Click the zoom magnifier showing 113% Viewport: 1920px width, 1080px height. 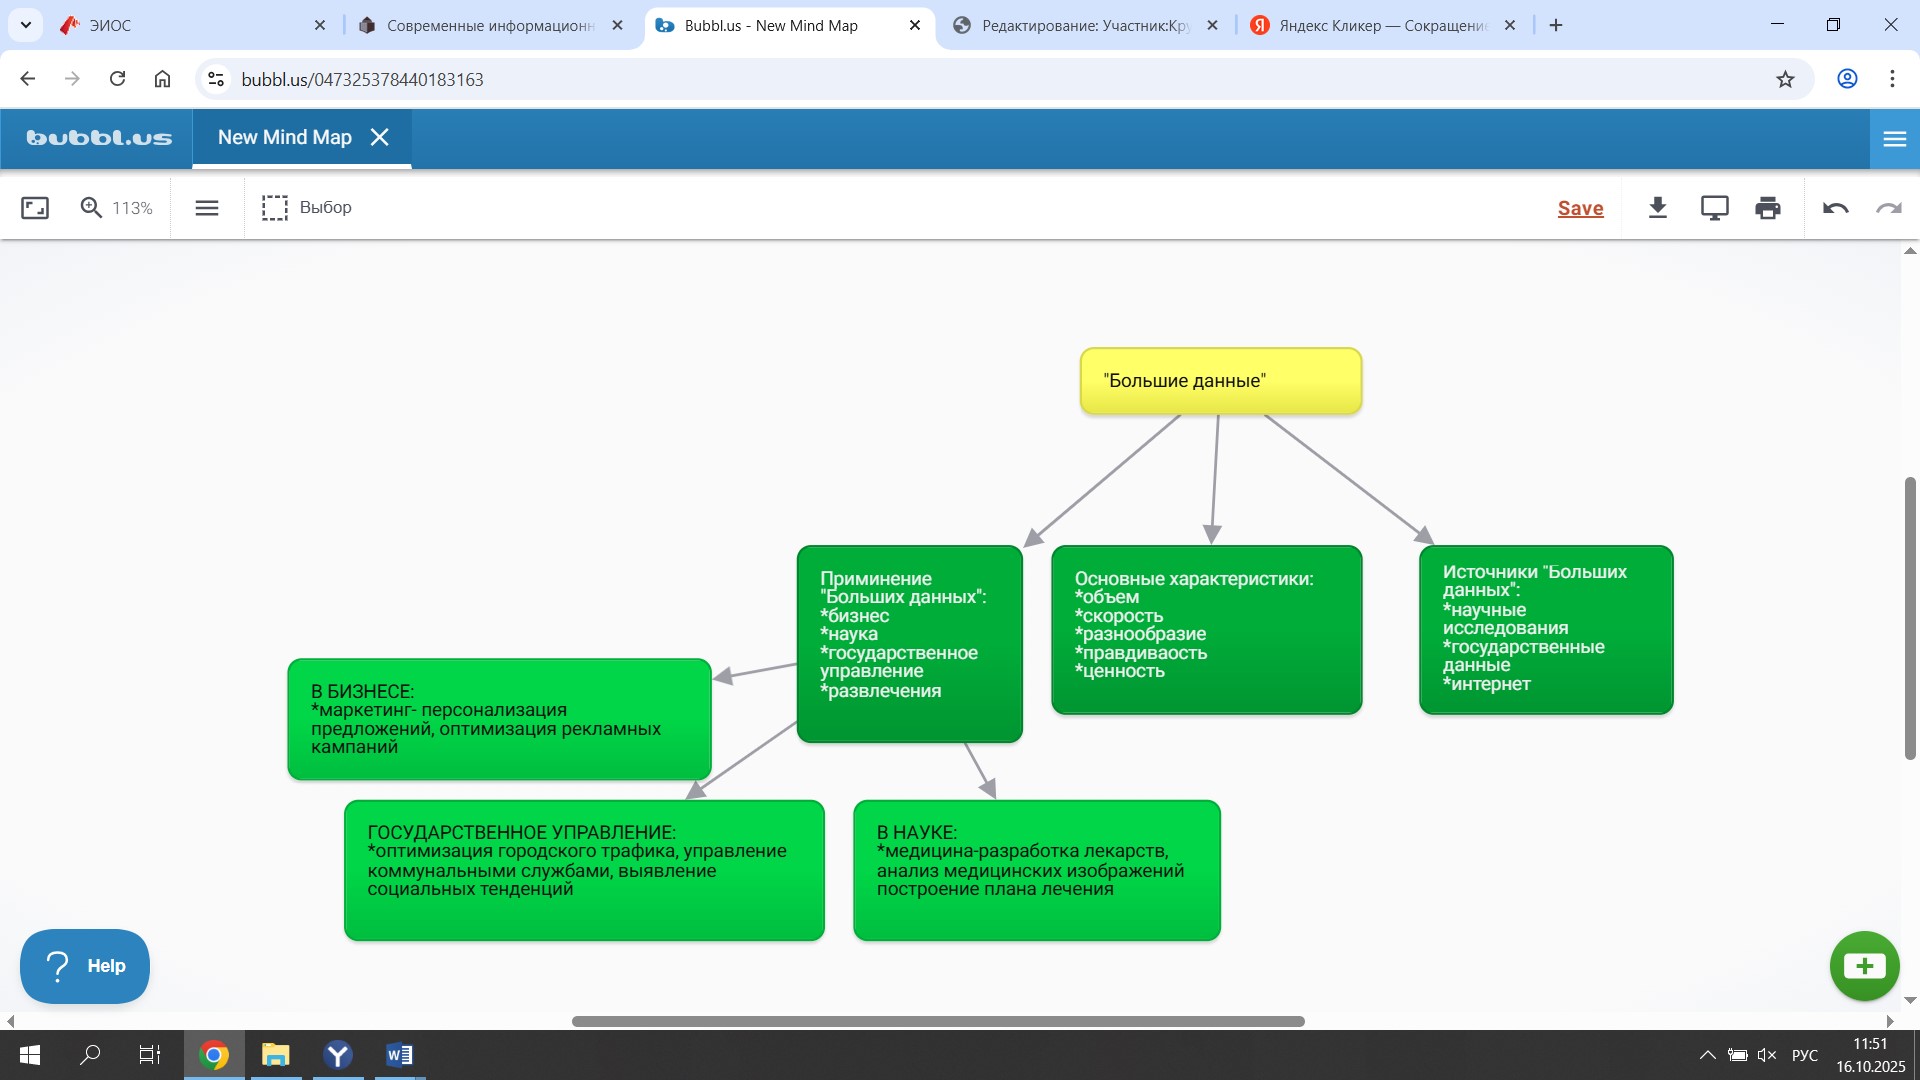click(92, 208)
